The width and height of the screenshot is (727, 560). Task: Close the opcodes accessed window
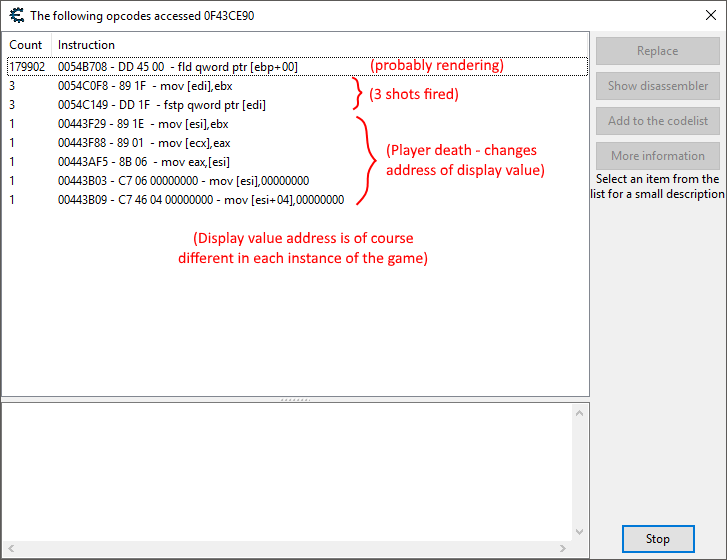[703, 15]
